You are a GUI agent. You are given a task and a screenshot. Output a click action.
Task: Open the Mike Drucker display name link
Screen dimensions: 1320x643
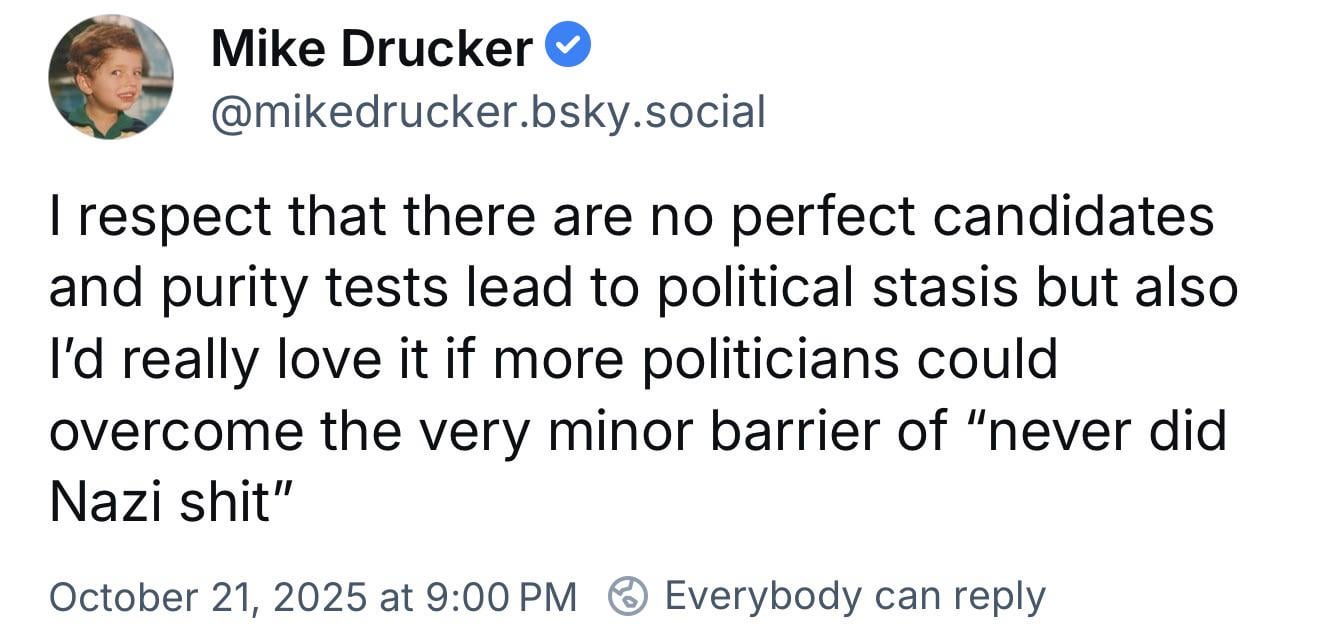371,49
